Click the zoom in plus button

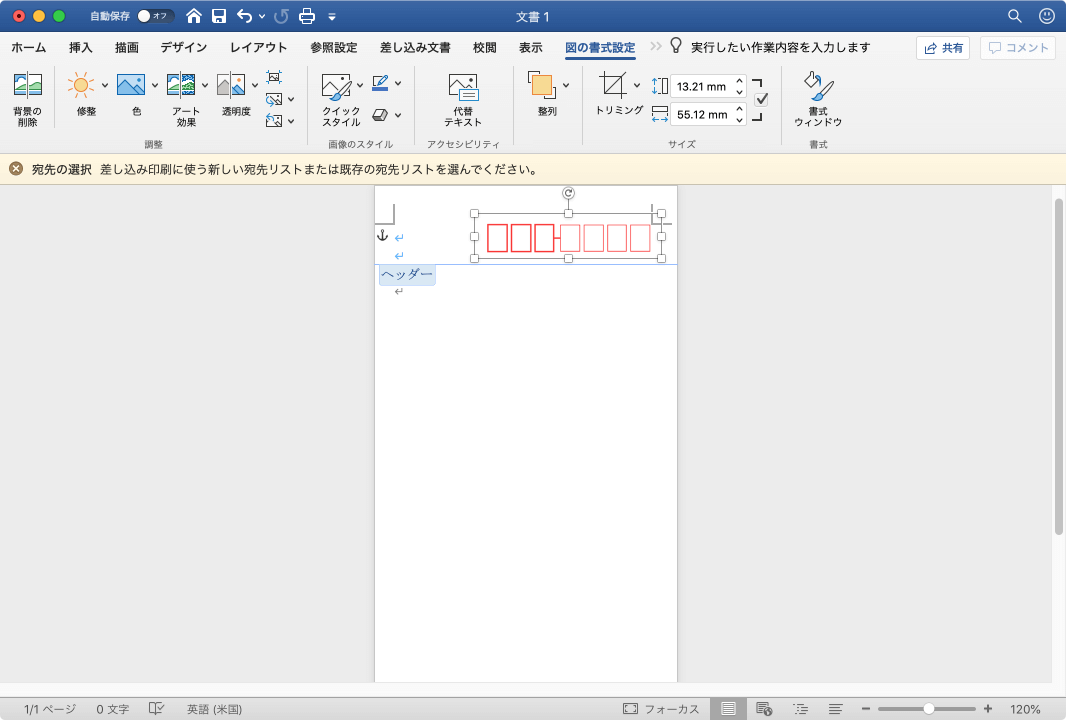(x=988, y=708)
